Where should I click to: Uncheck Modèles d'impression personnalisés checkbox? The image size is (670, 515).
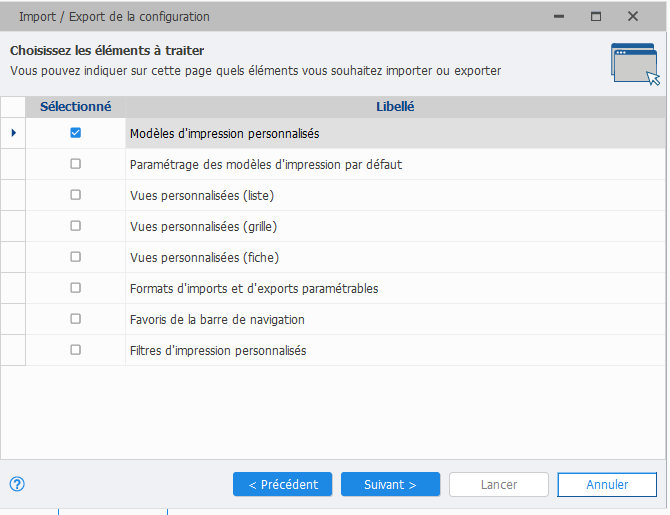tap(76, 132)
